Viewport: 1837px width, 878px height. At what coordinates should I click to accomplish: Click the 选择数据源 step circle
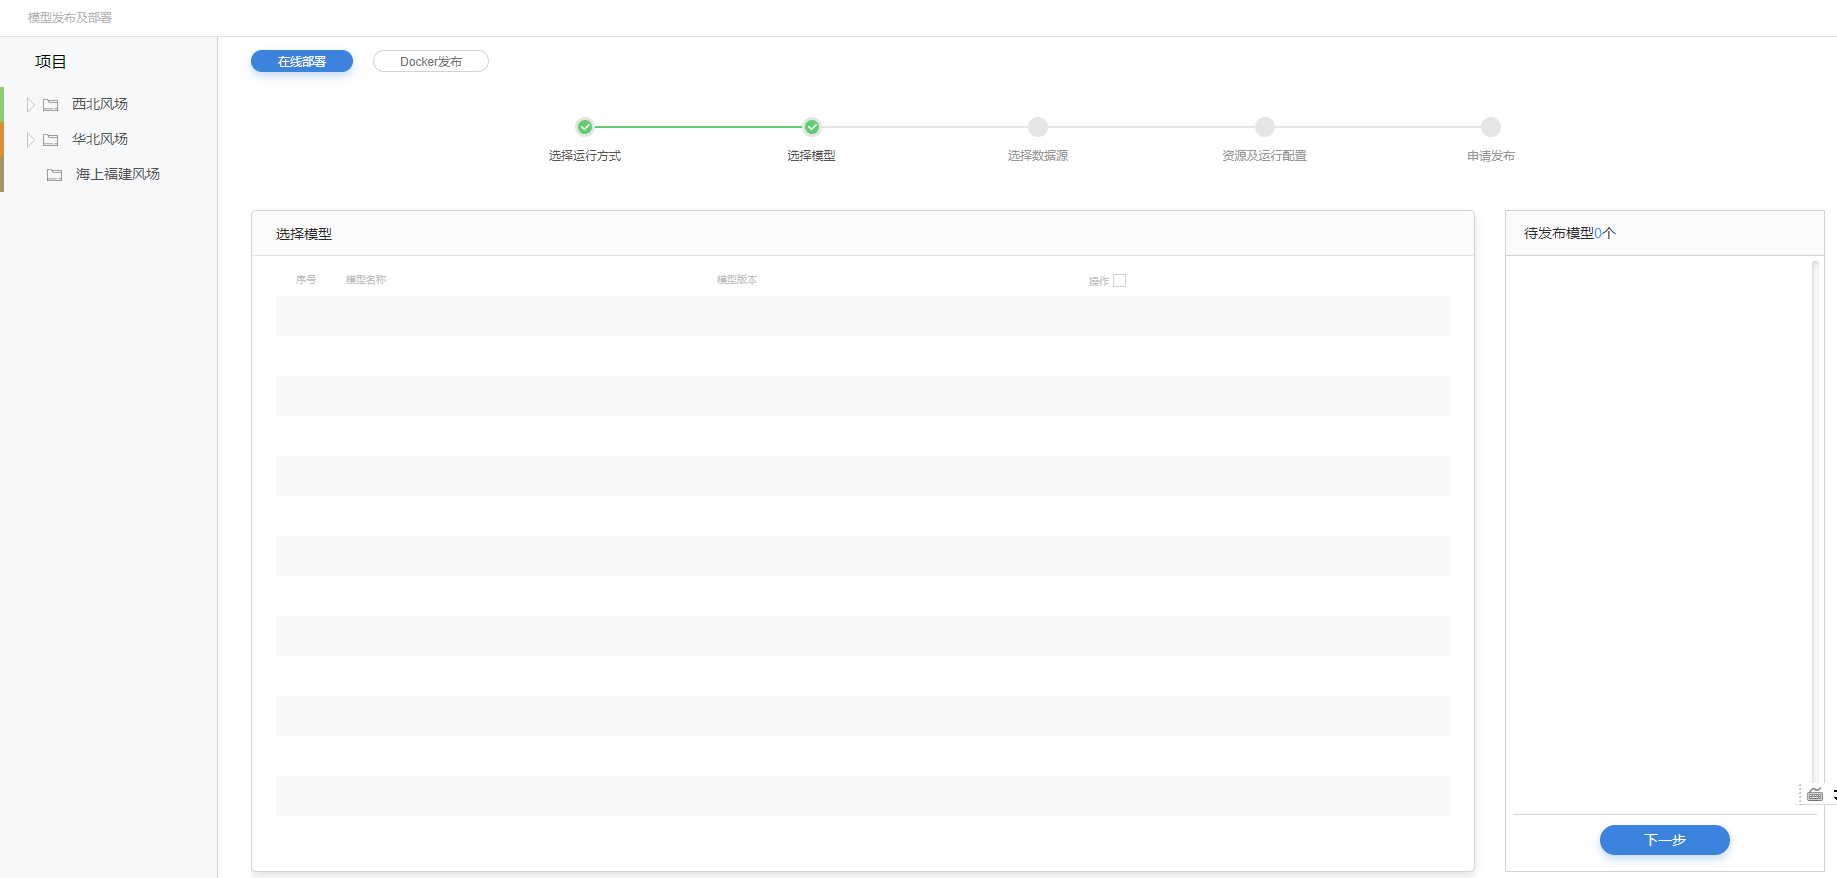[1038, 127]
